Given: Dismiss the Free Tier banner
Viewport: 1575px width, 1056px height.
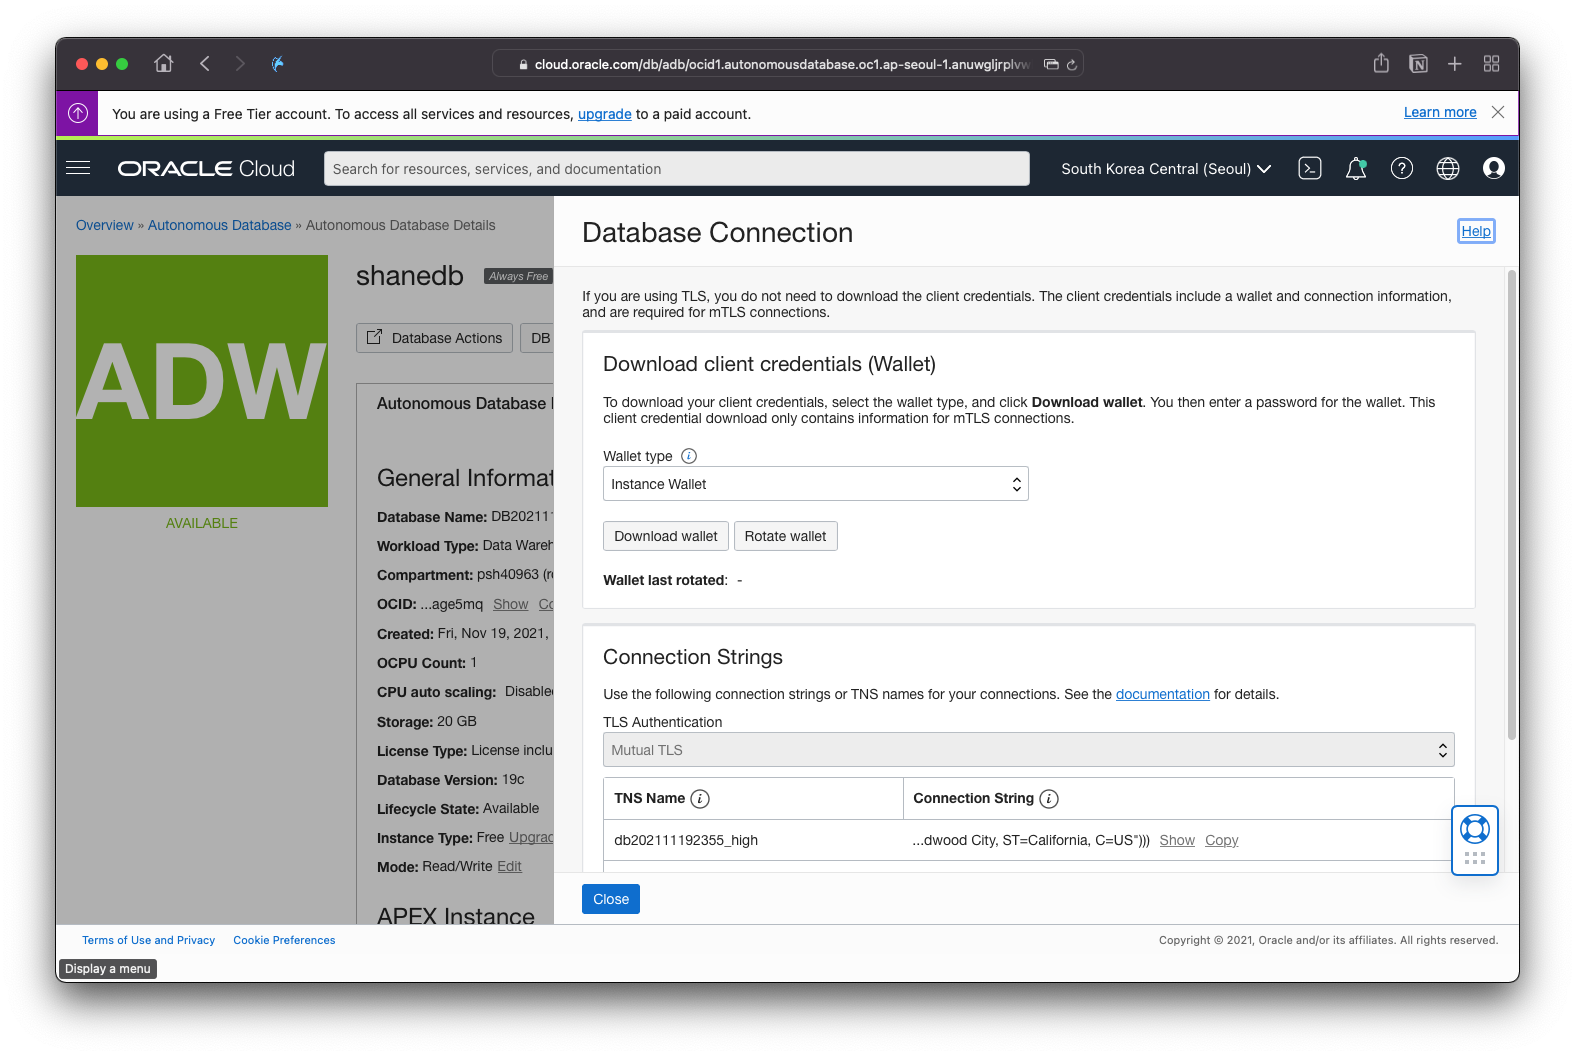Looking at the screenshot, I should coord(1498,112).
